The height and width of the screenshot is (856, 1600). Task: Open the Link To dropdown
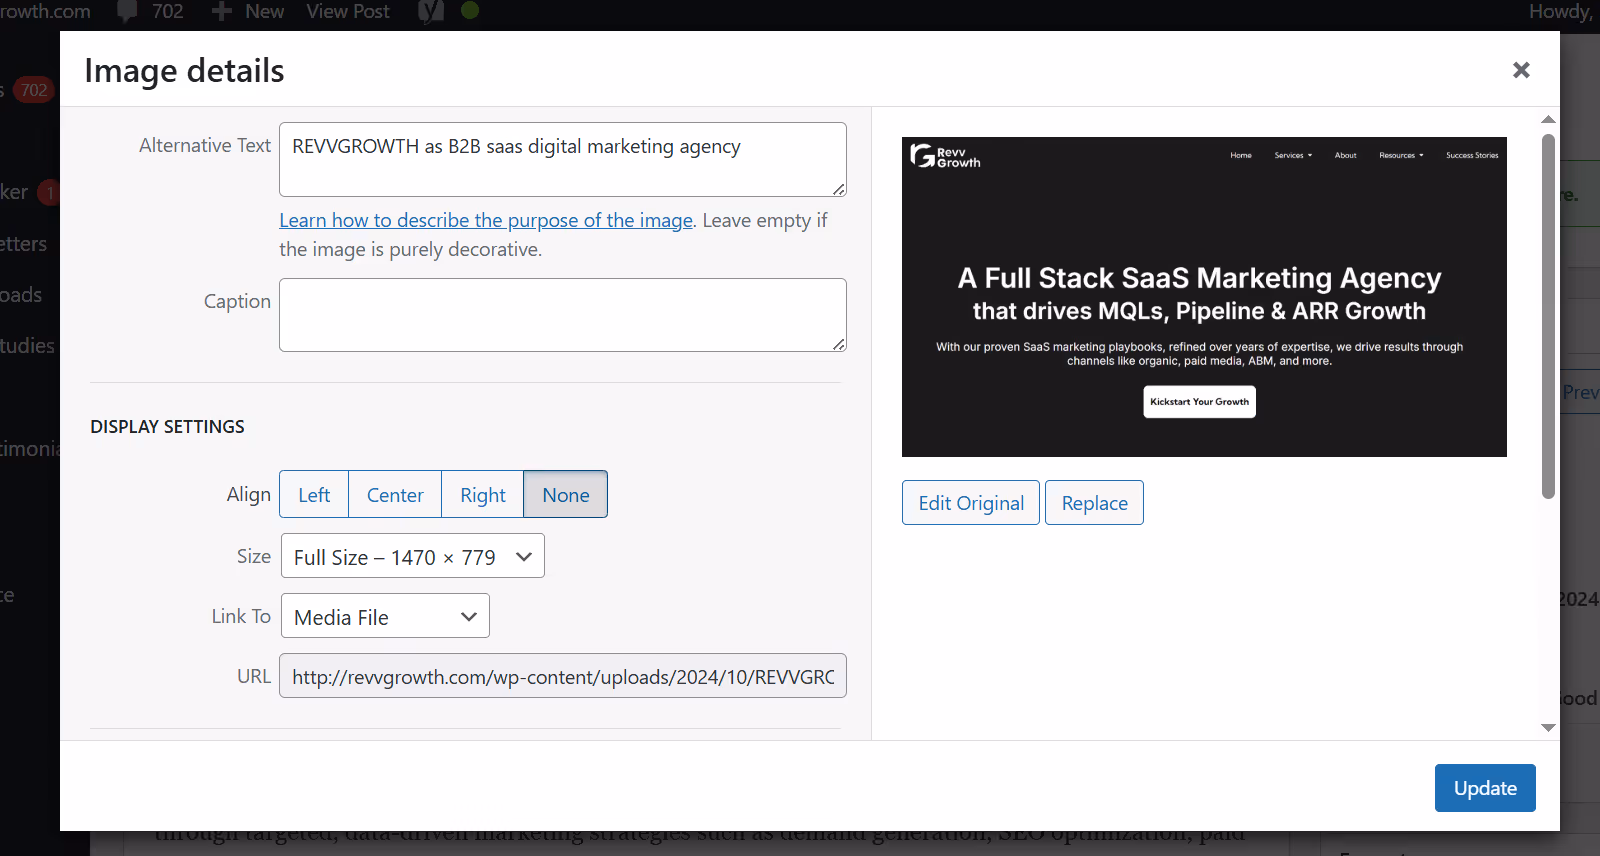point(385,616)
